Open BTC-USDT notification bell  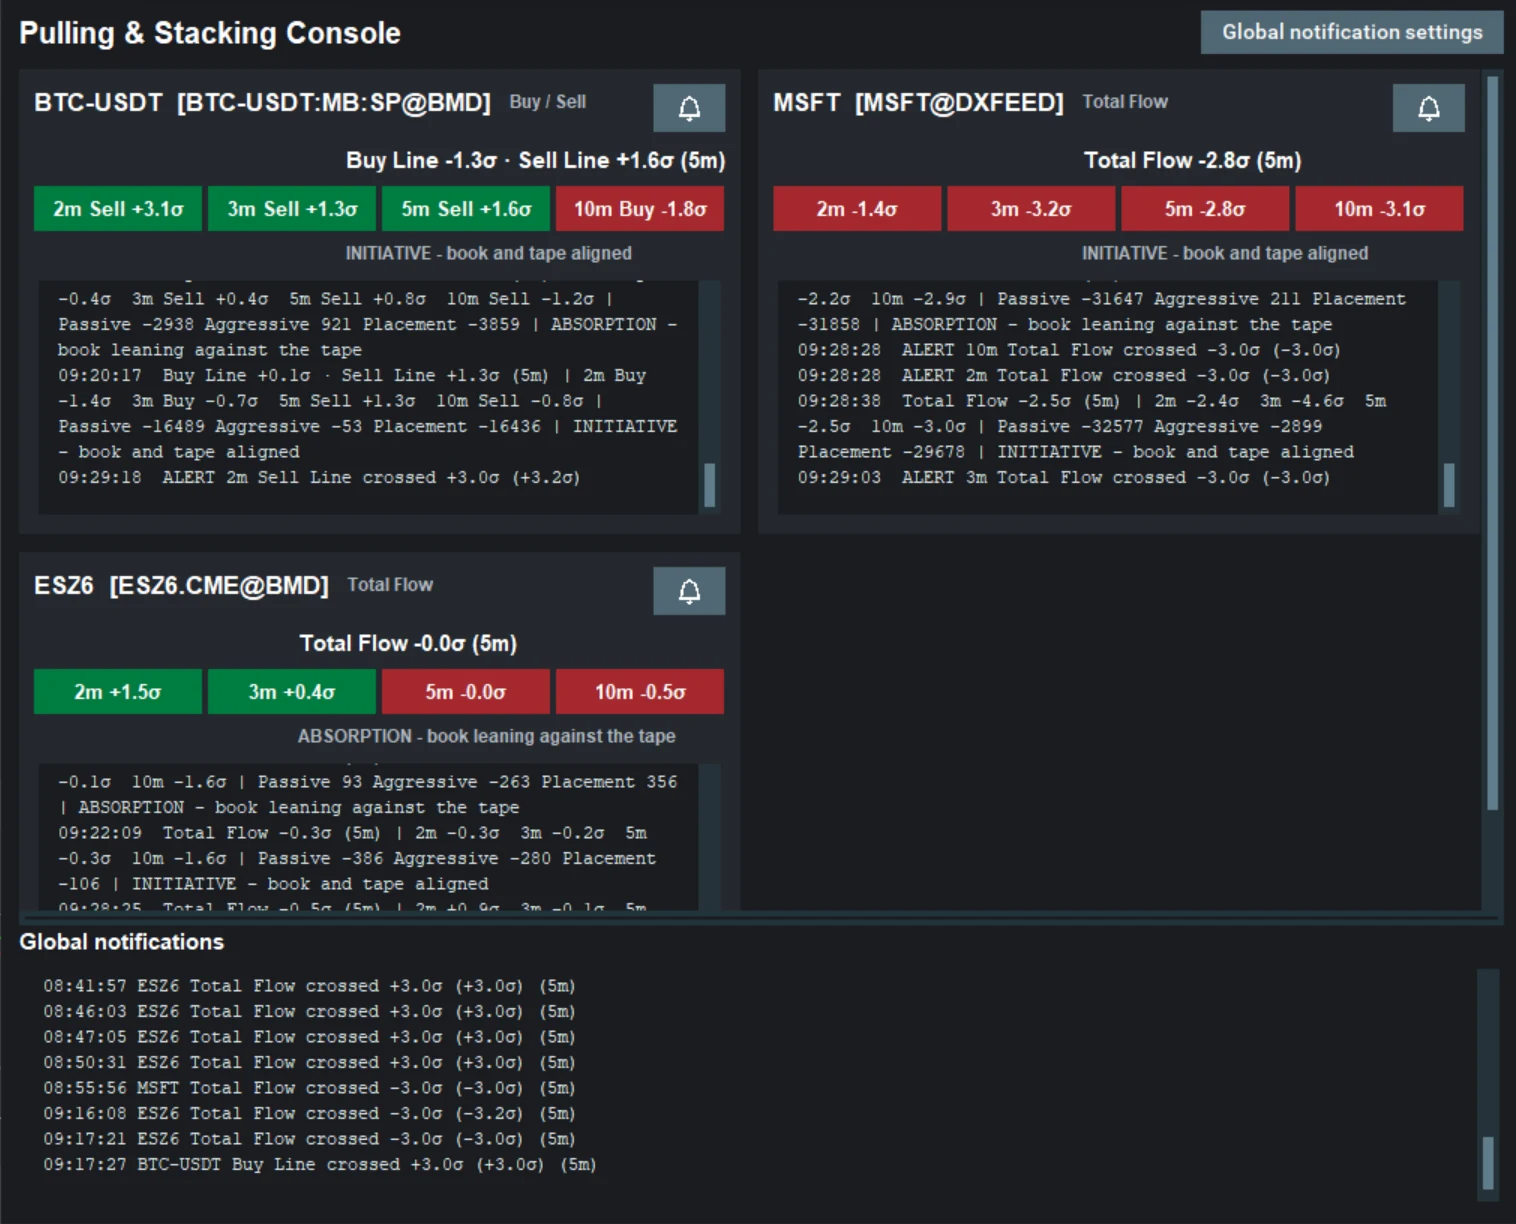point(689,108)
